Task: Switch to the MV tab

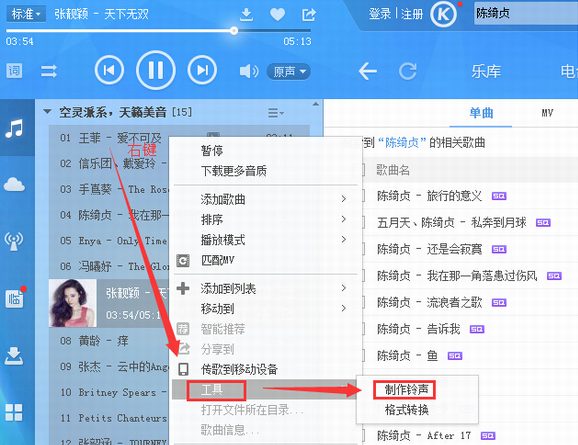Action: [x=547, y=113]
